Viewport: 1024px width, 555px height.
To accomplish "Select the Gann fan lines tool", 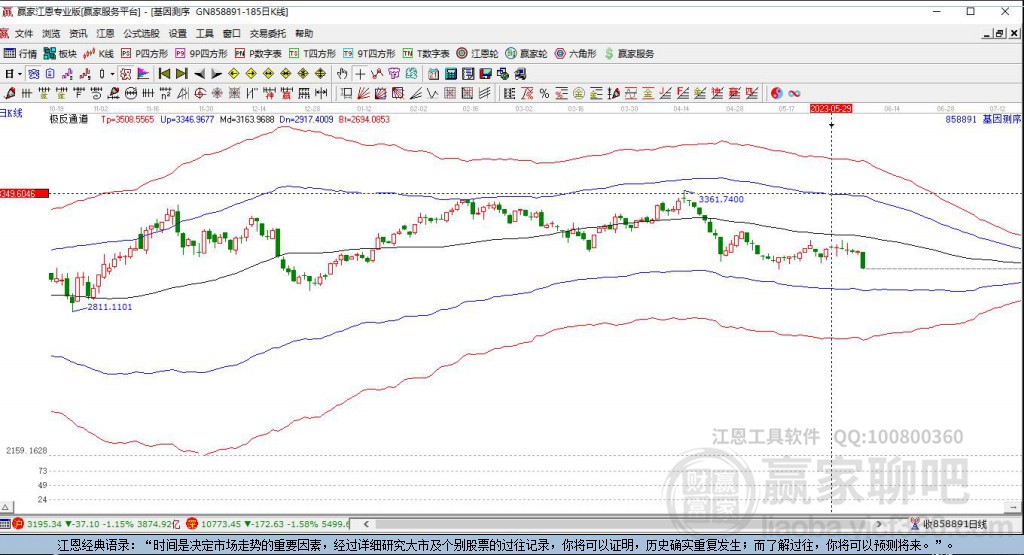I will [x=362, y=93].
